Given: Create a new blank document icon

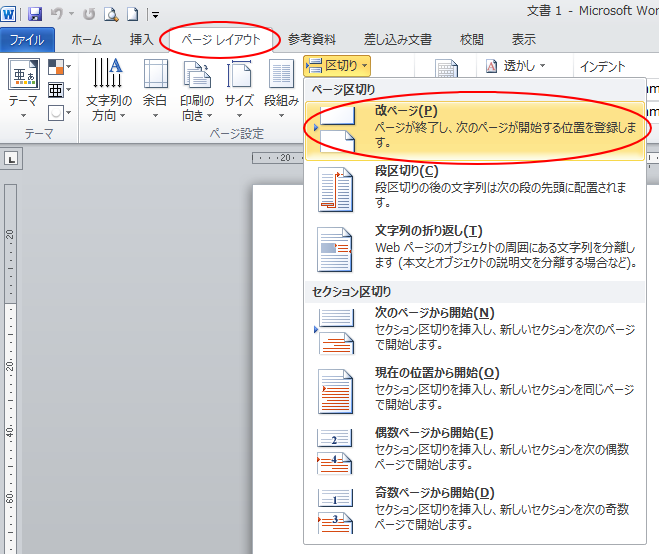Looking at the screenshot, I should click(133, 14).
